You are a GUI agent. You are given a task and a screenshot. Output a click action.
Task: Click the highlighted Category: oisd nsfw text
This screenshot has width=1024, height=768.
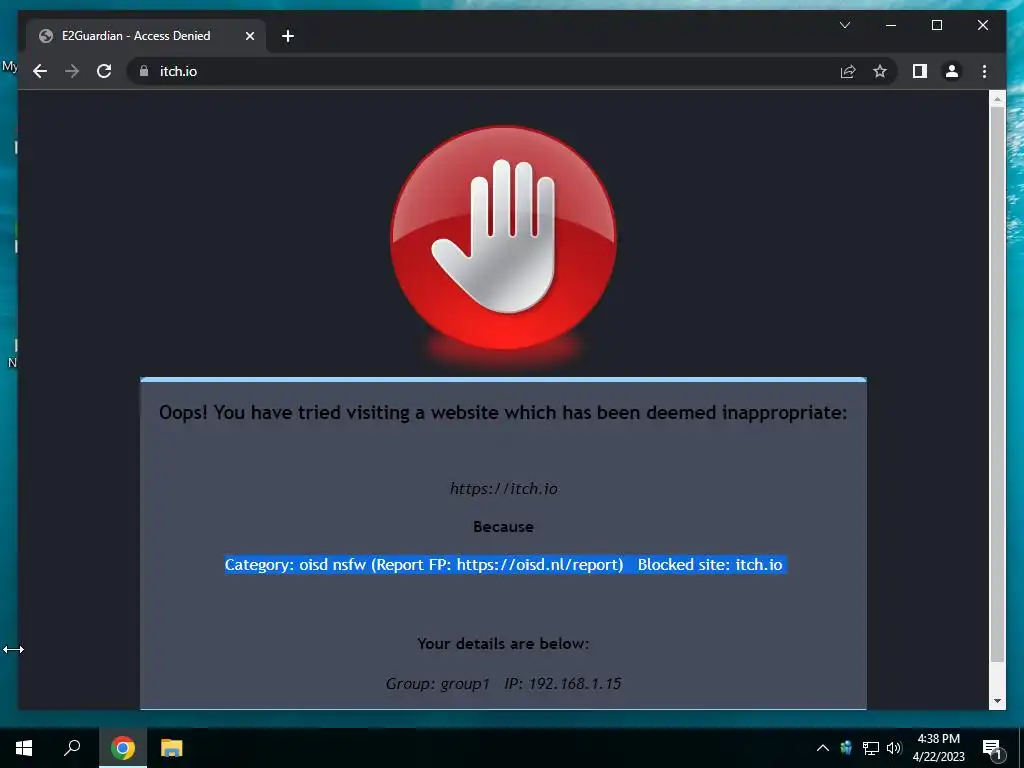coord(505,564)
